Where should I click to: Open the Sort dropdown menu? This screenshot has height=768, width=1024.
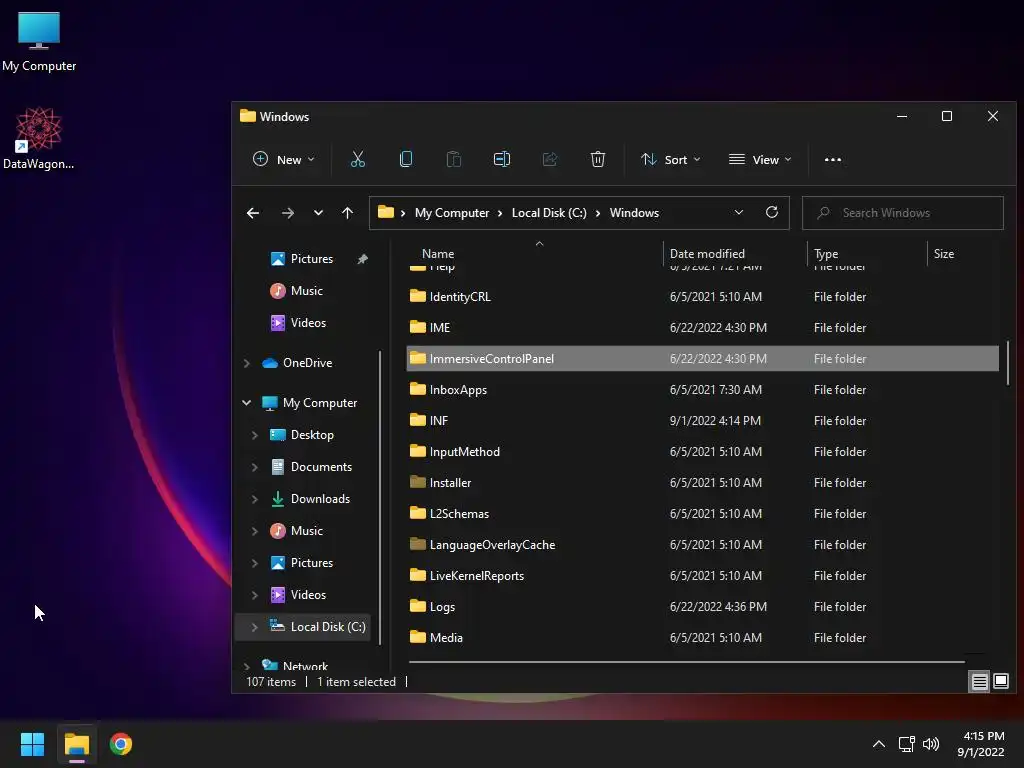pos(671,159)
